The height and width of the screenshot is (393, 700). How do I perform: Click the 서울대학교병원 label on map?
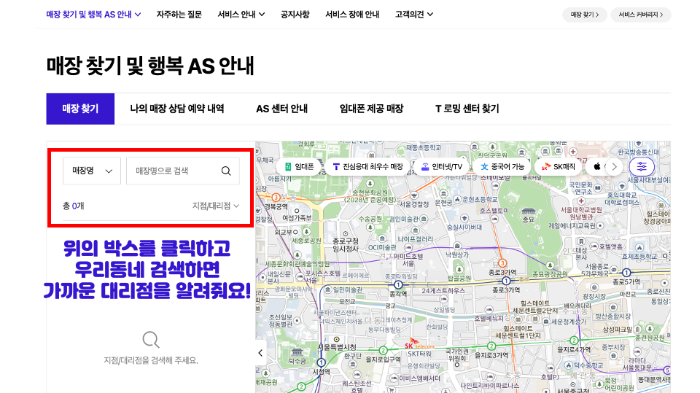pyautogui.click(x=581, y=213)
